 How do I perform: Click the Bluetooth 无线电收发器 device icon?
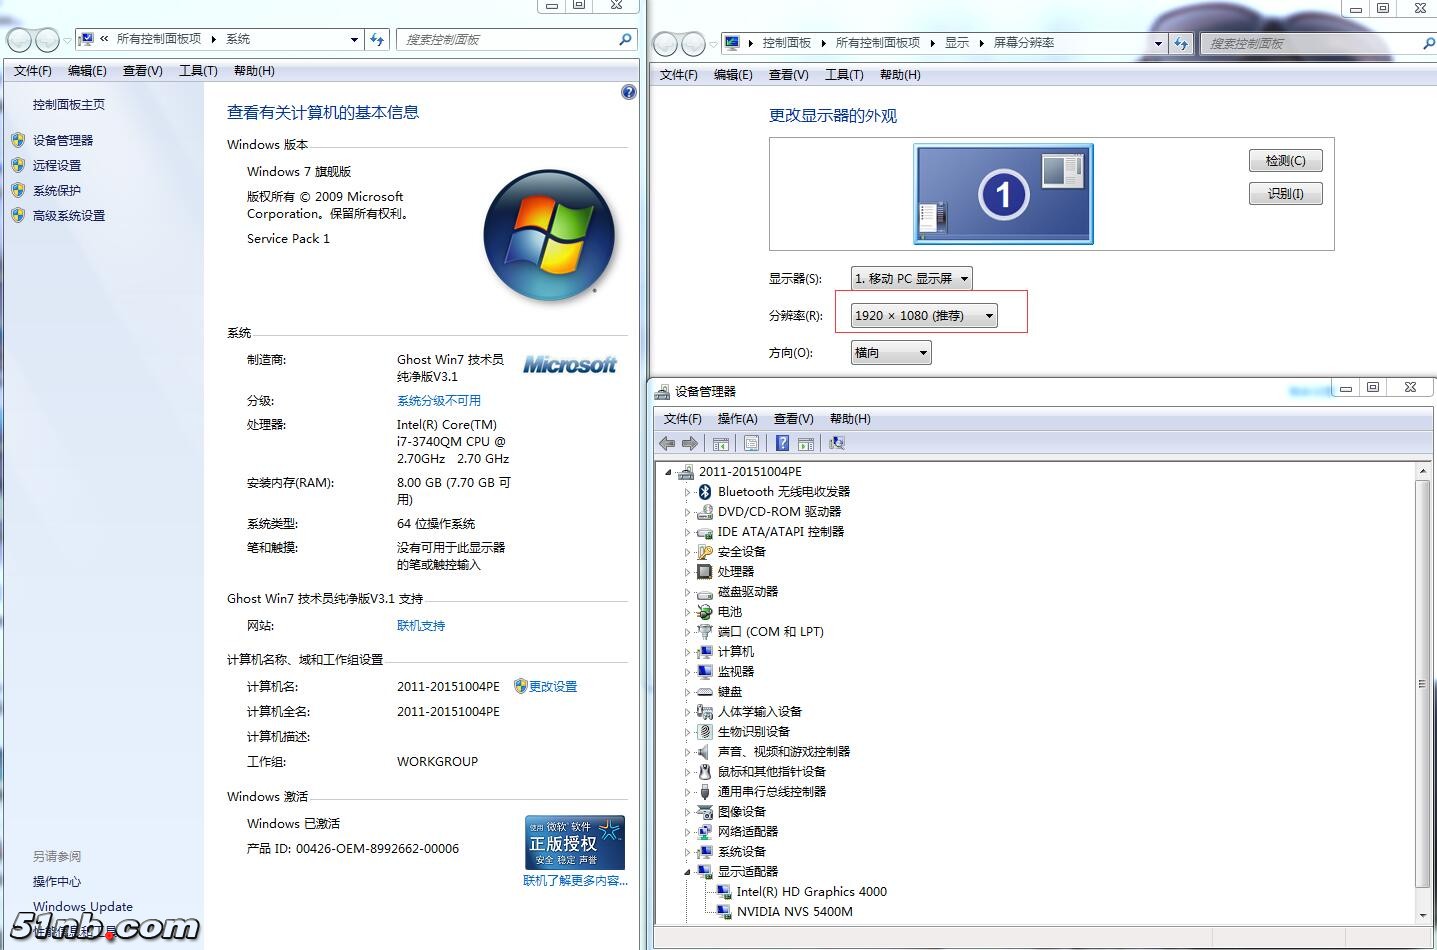coord(705,492)
